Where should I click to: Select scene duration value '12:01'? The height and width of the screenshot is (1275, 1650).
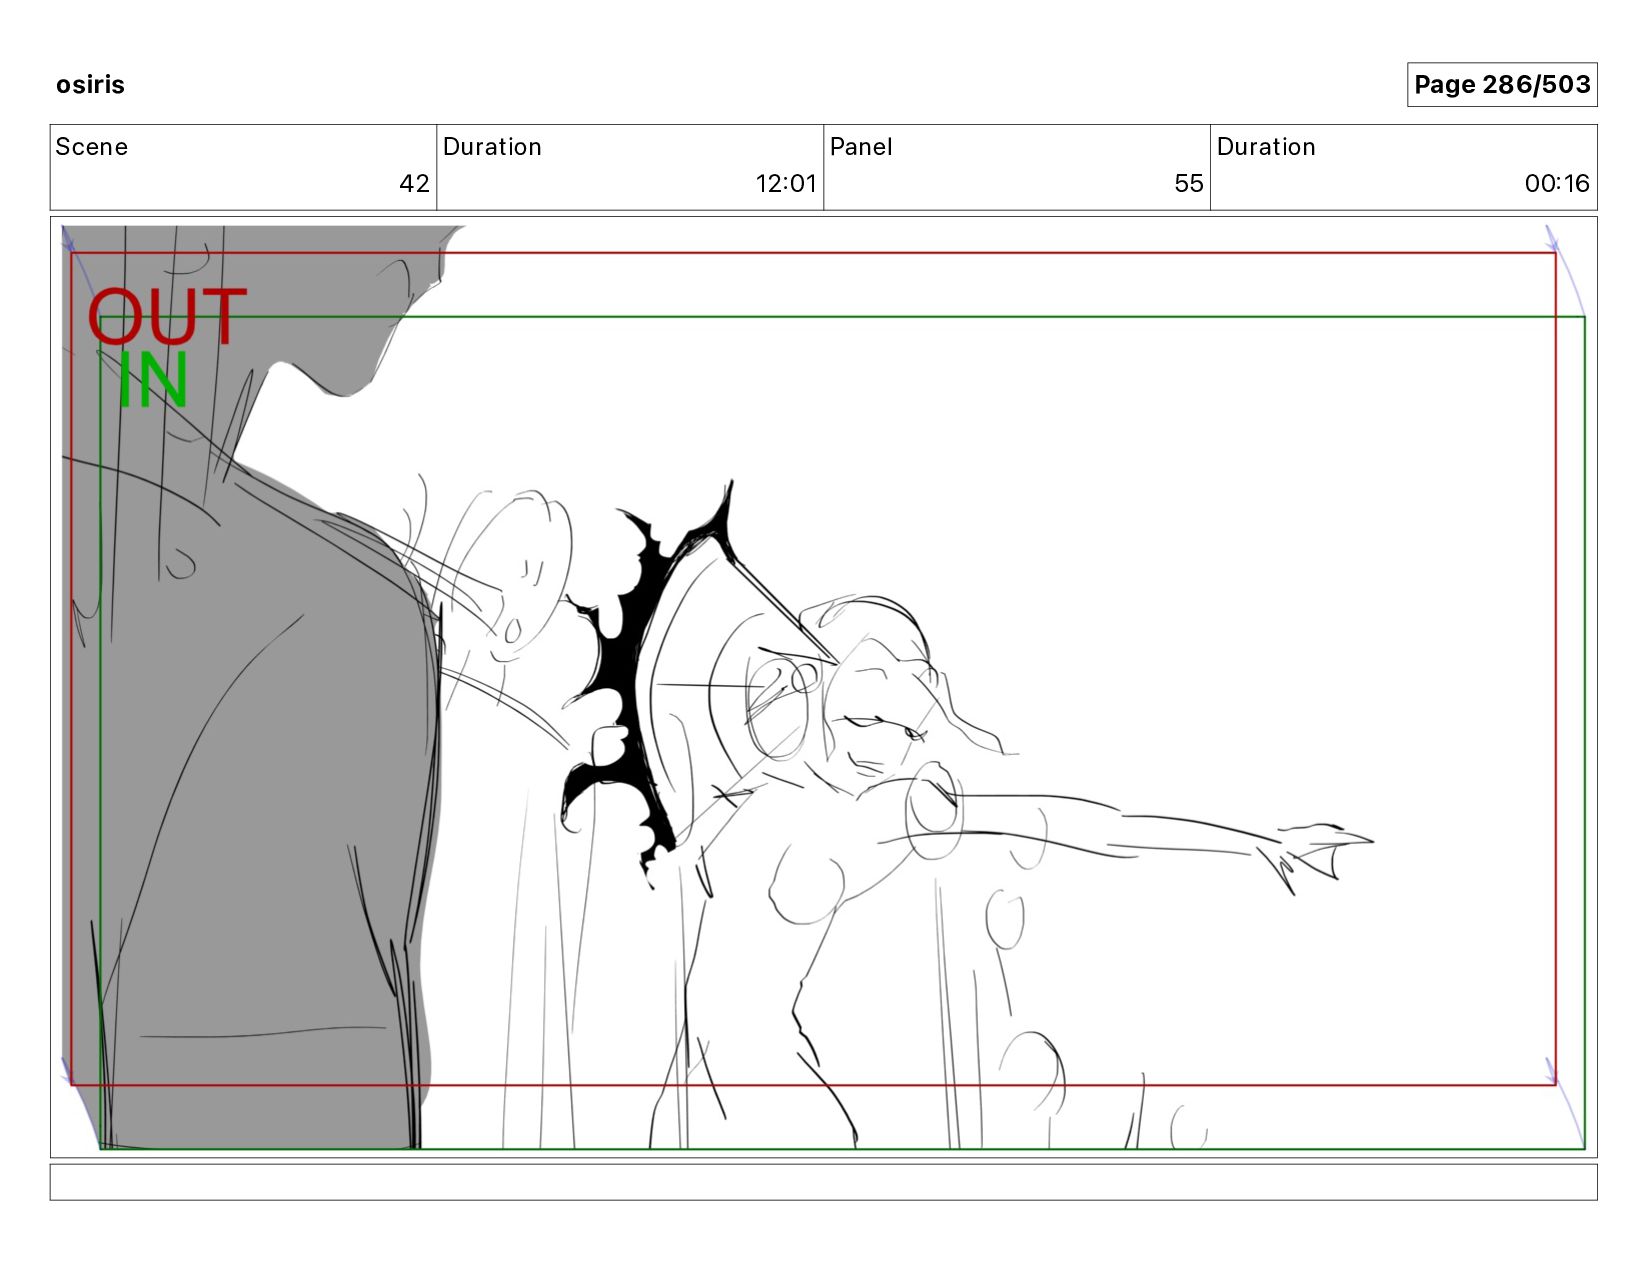786,183
